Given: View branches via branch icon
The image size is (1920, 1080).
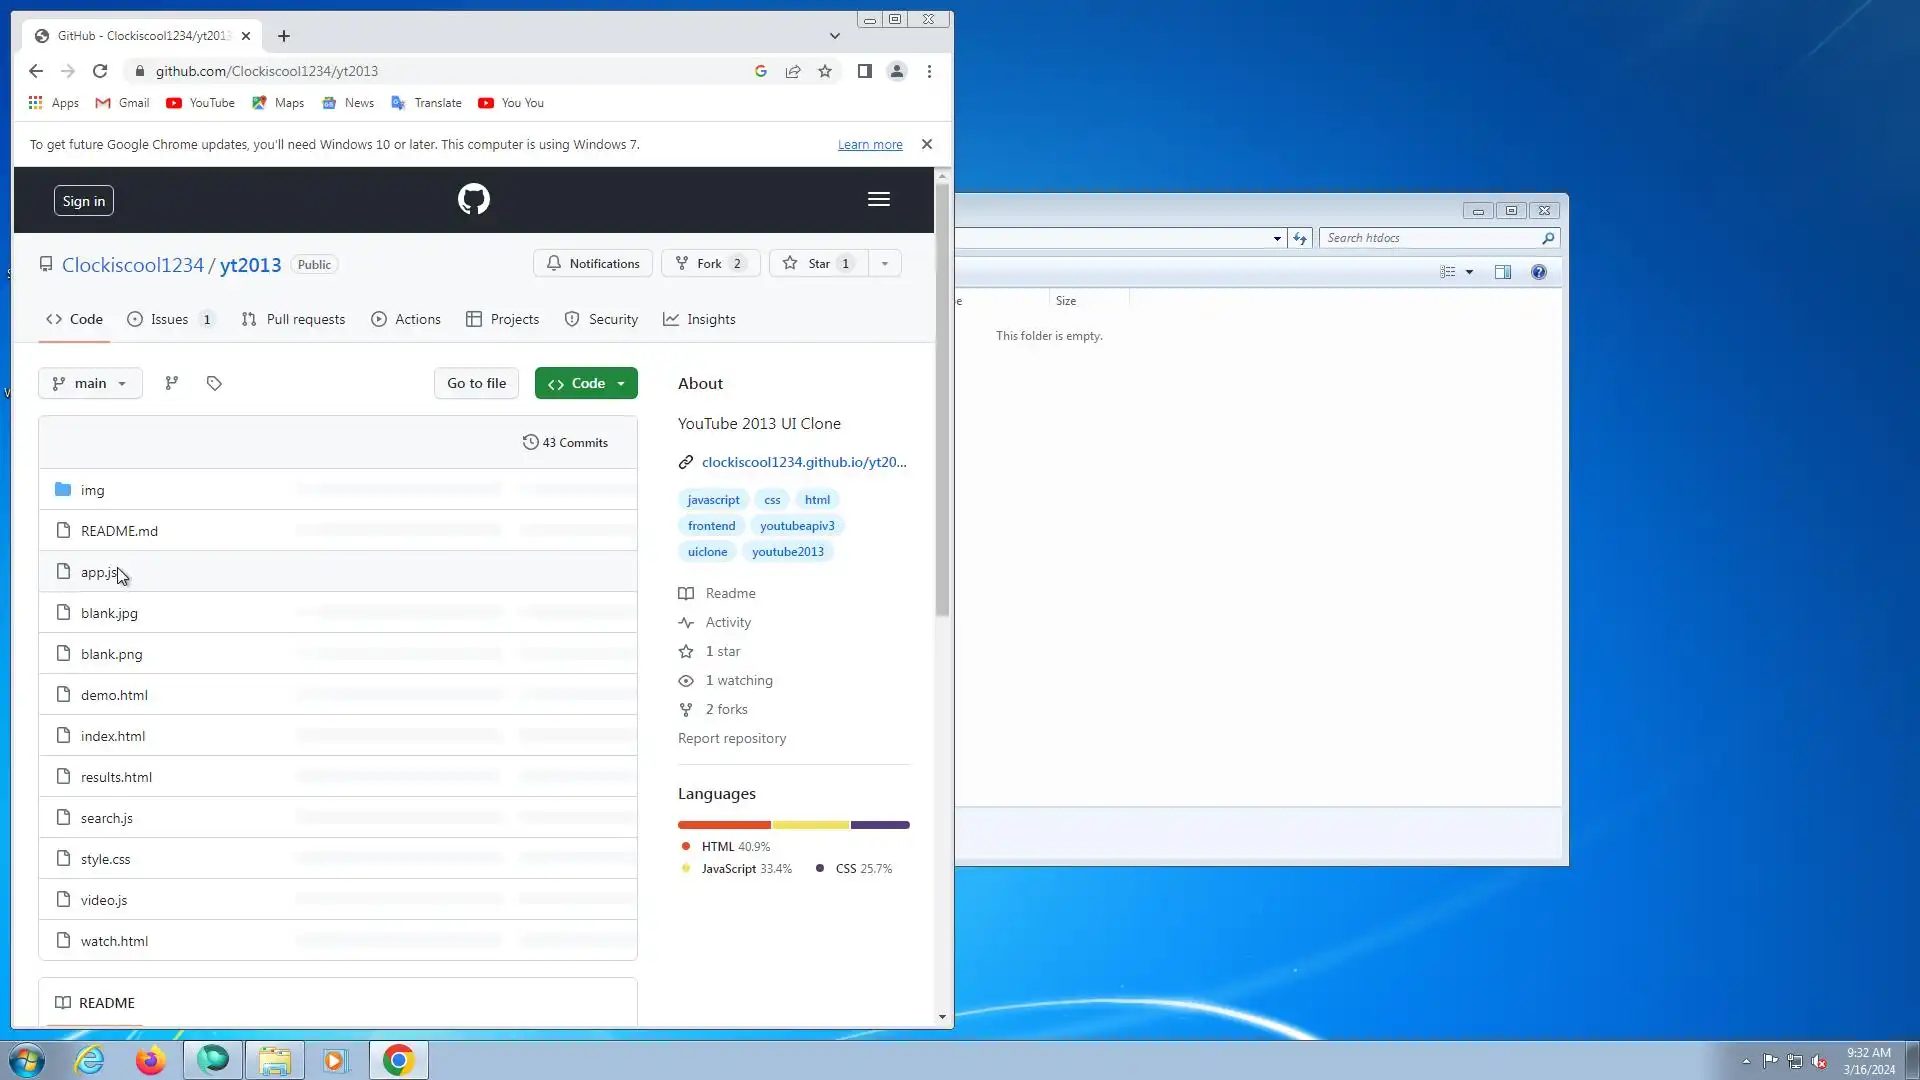Looking at the screenshot, I should pyautogui.click(x=172, y=383).
